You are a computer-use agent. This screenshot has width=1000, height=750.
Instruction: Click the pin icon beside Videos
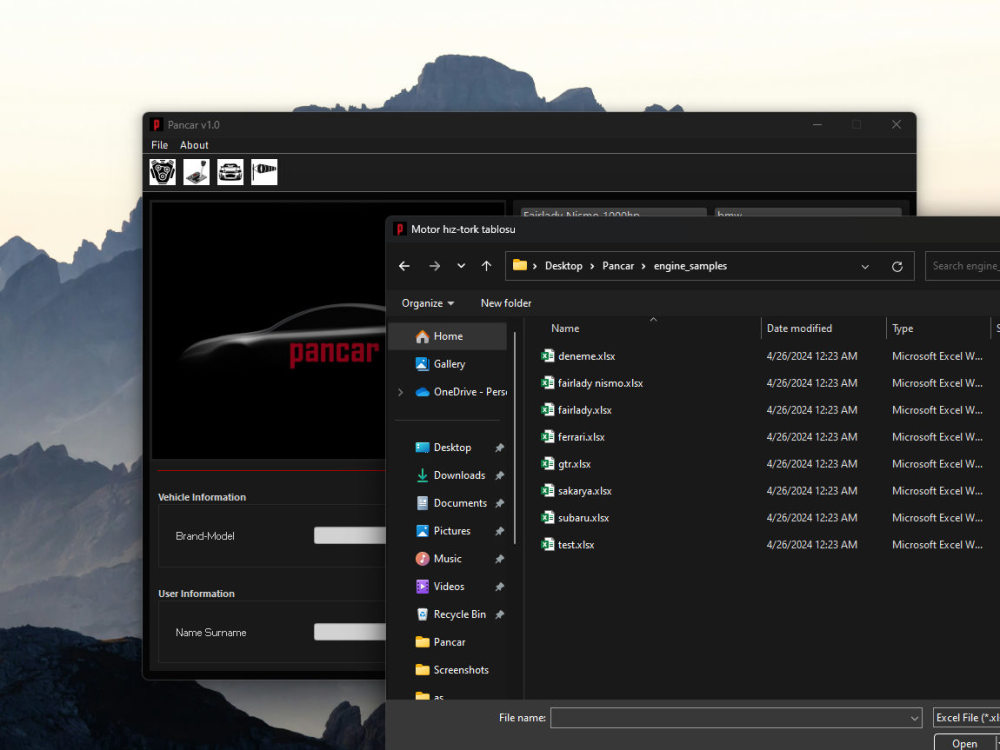click(x=499, y=587)
